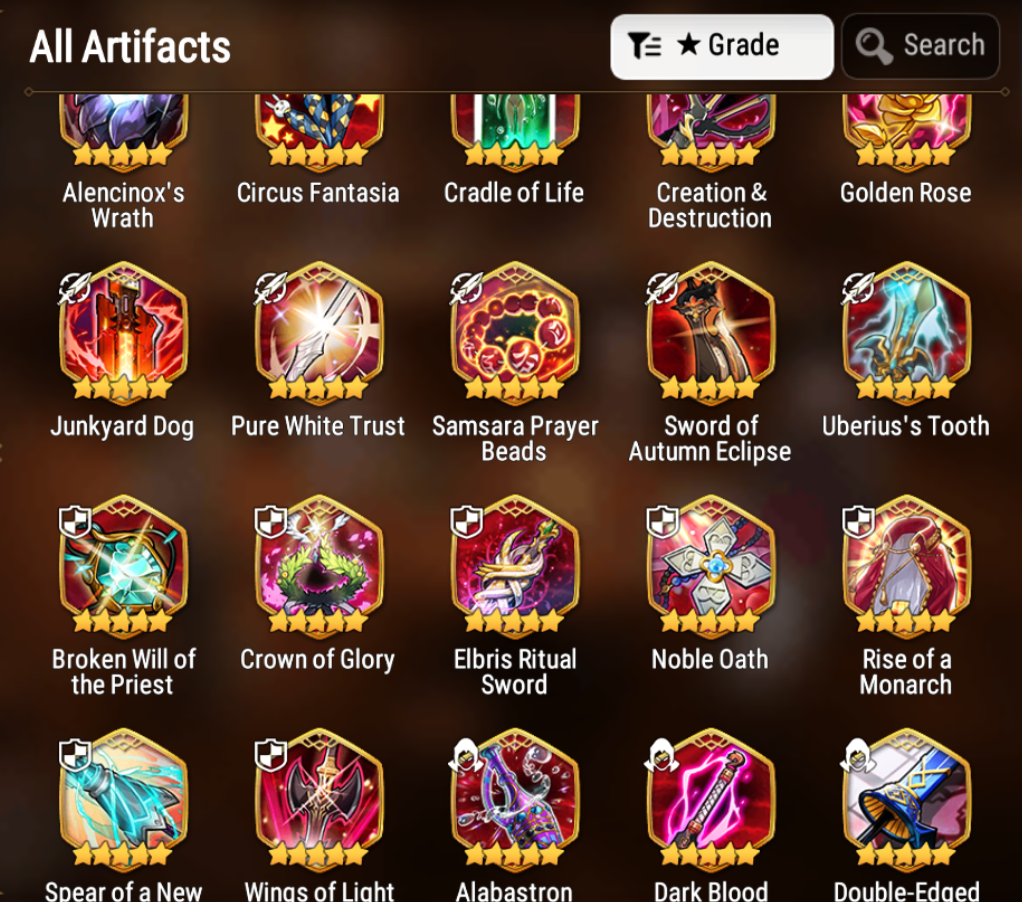Select the Double-Edged artifact thumbnail
Viewport: 1022px width, 902px height.
coord(906,797)
